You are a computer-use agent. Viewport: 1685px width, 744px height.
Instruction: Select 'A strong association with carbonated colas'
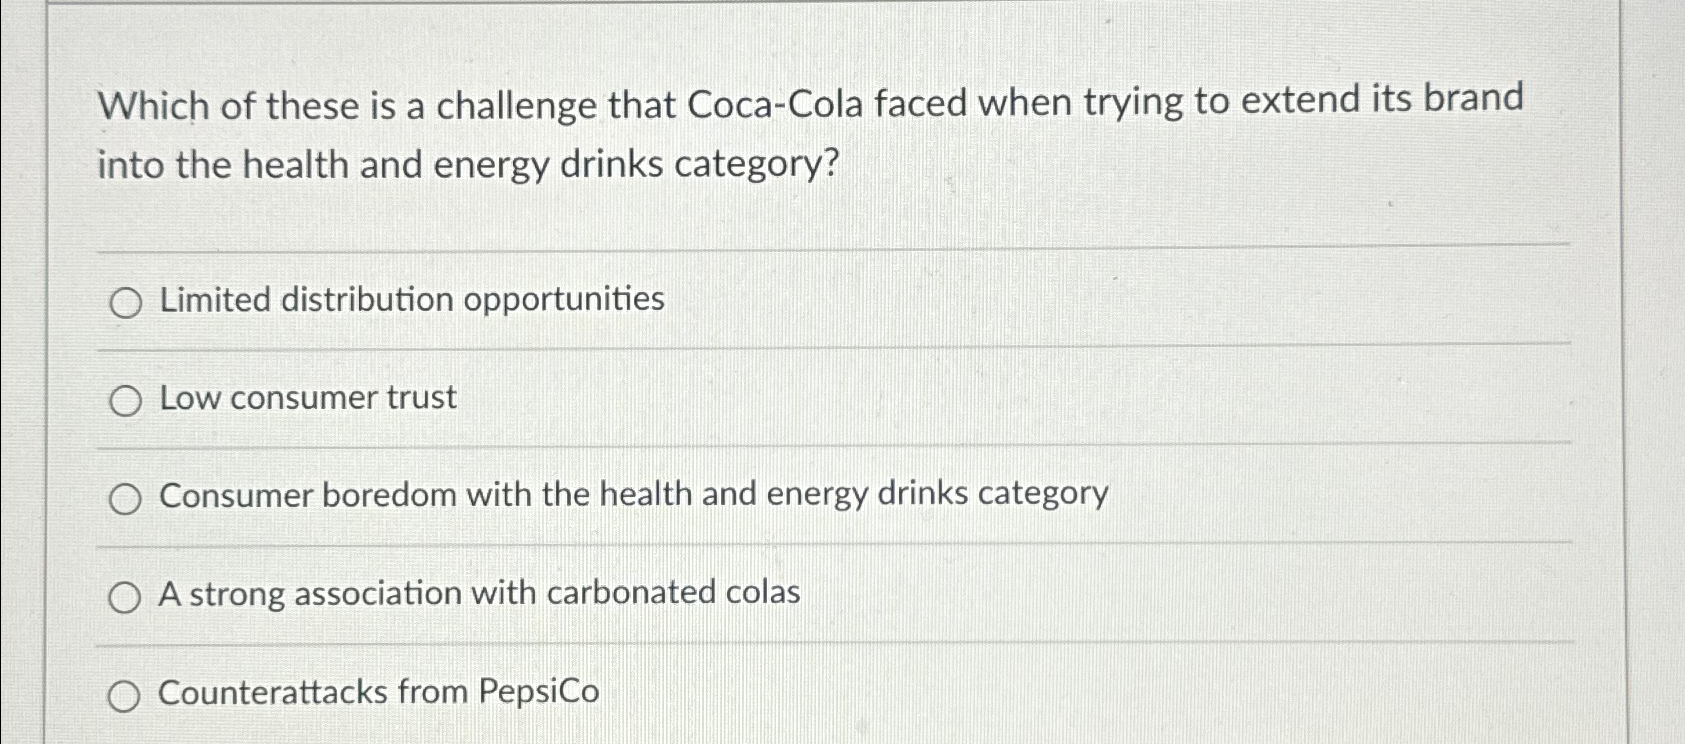(126, 596)
